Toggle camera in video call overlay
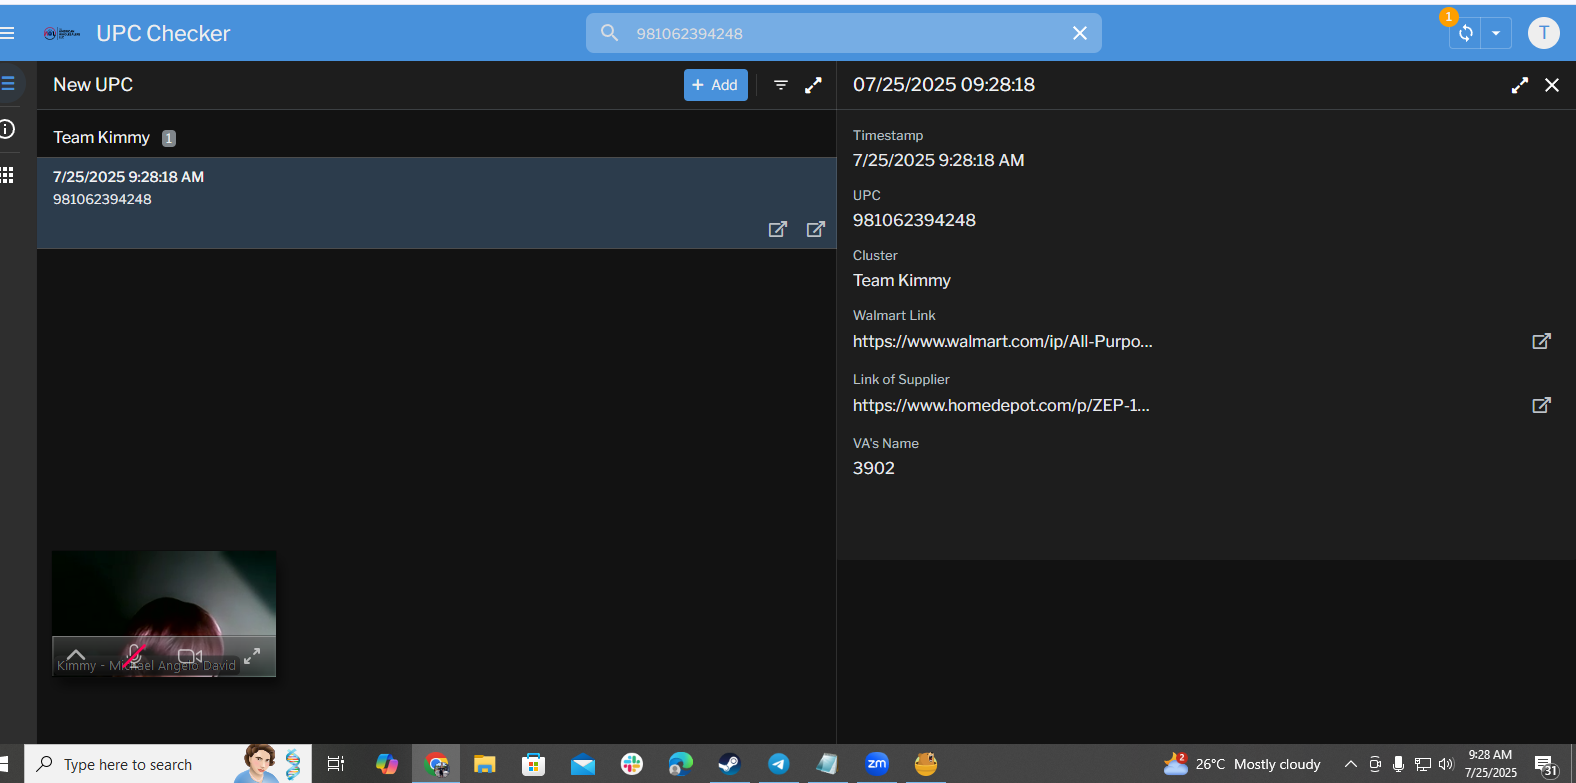This screenshot has width=1576, height=783. click(189, 656)
